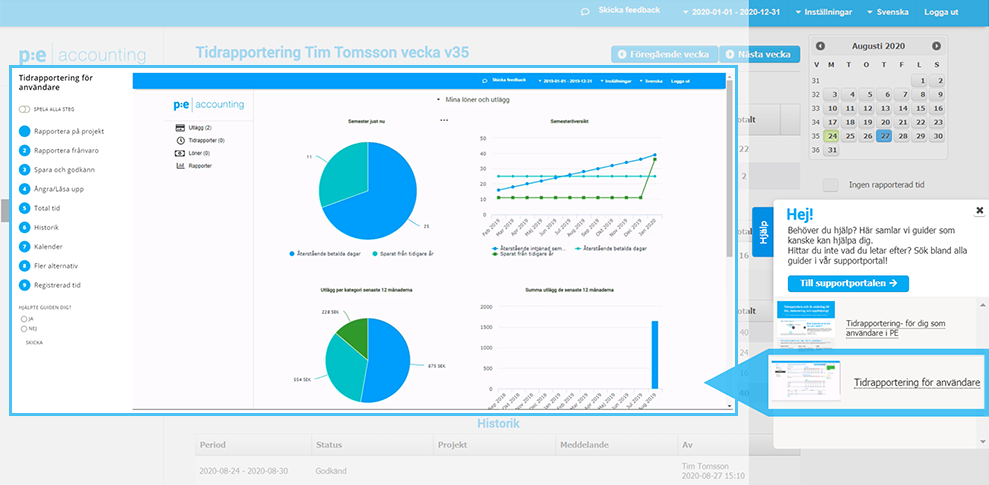Click the main p:e accounting logo top left
Image resolution: width=989 pixels, height=485 pixels.
pos(83,56)
